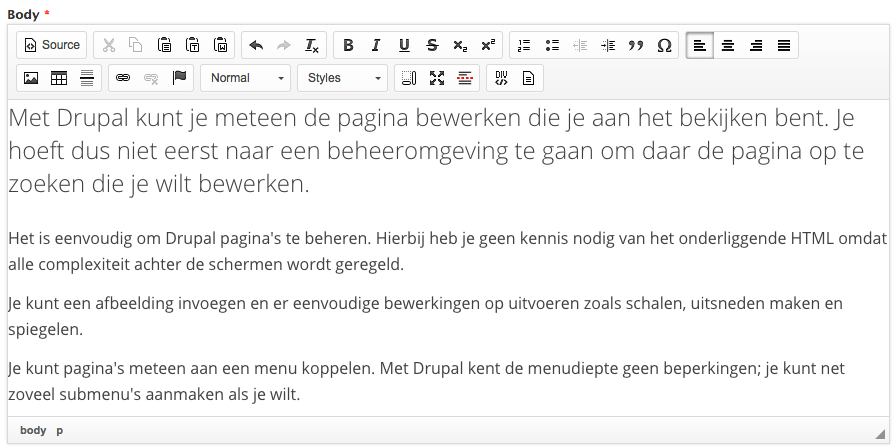Screen dimensions: 896x448
Task: Click paragraph starting 'Je kunt een afbeelding'
Action: coord(426,317)
